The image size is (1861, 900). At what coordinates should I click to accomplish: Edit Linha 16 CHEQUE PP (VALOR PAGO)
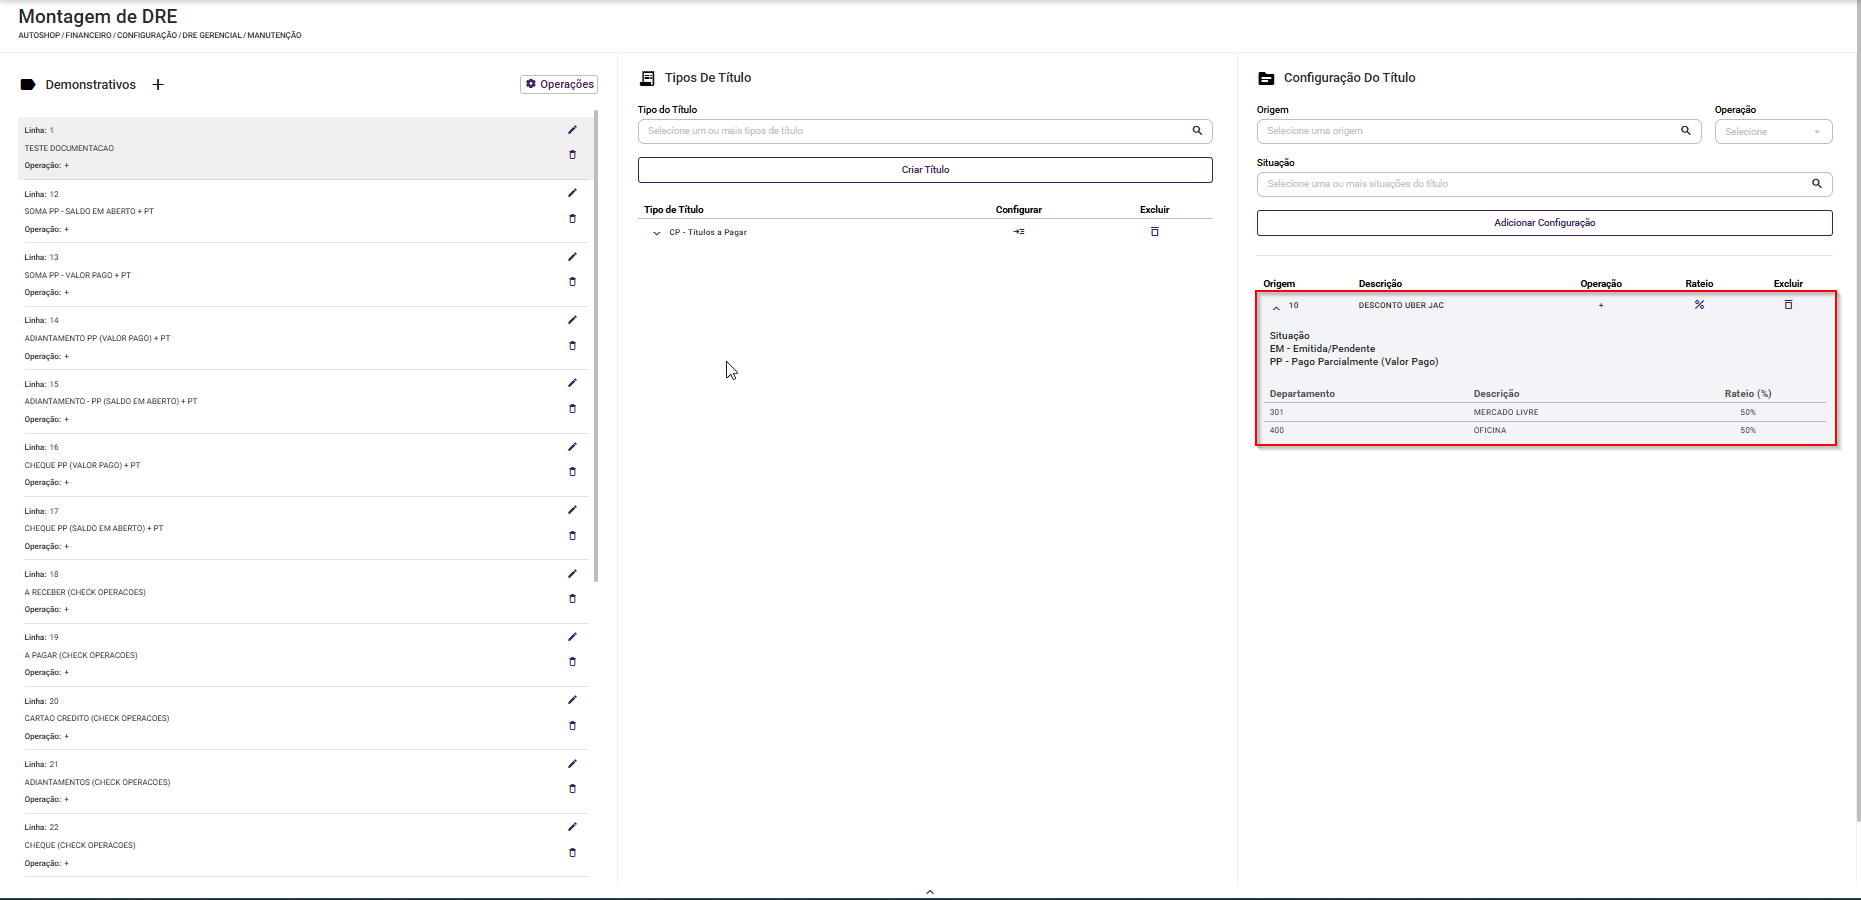(x=572, y=447)
